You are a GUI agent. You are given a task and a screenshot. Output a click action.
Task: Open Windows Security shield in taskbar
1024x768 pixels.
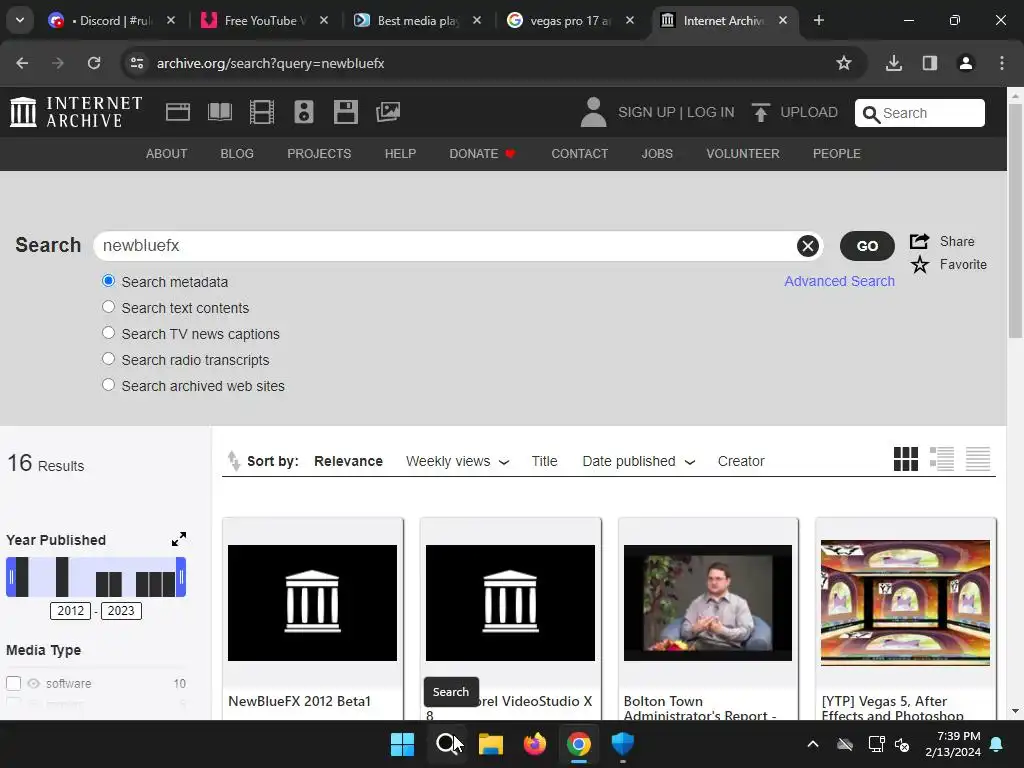[x=622, y=744]
